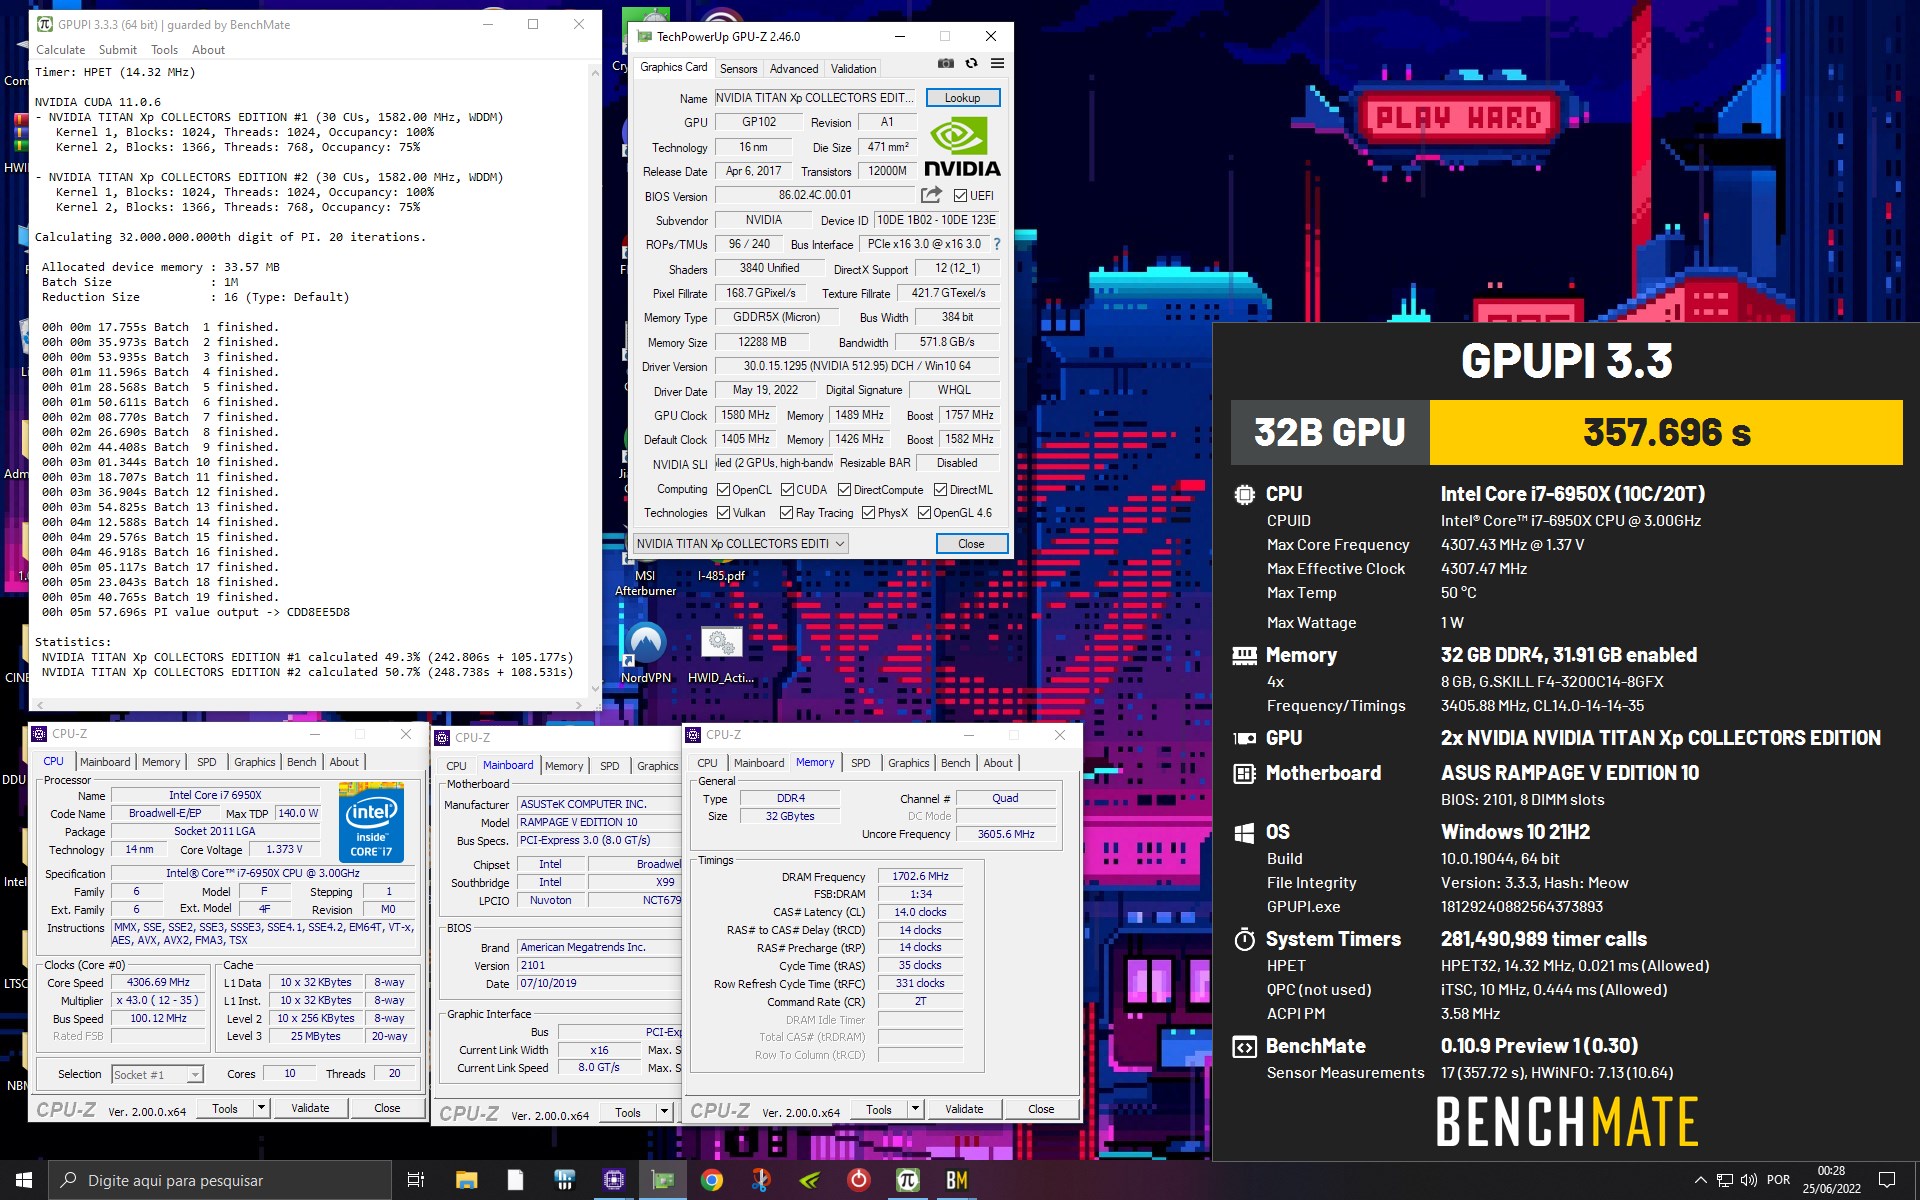Click the clock showing 00:28 in taskbar

pos(1831,1171)
